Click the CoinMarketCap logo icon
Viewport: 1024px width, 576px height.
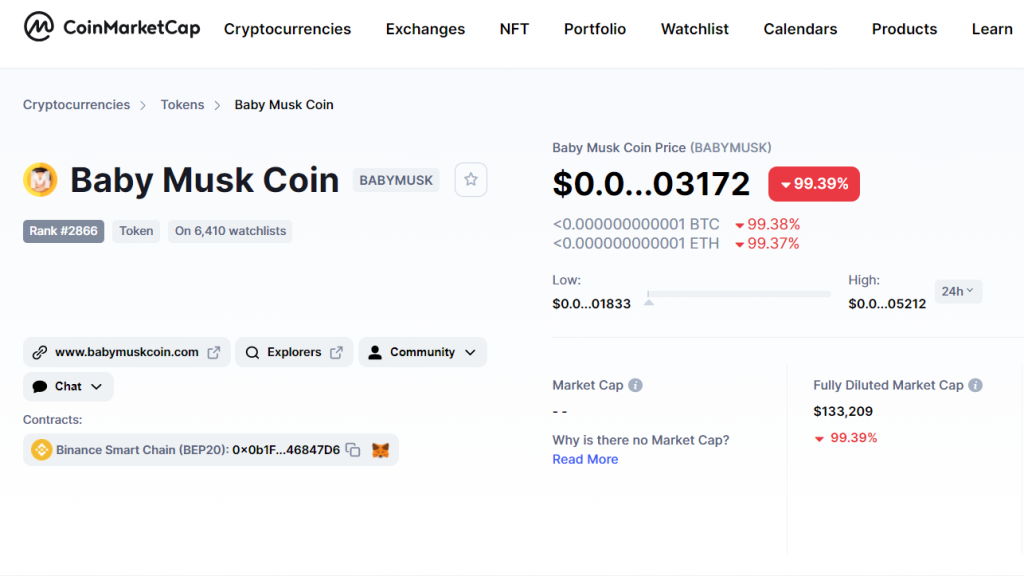point(38,28)
